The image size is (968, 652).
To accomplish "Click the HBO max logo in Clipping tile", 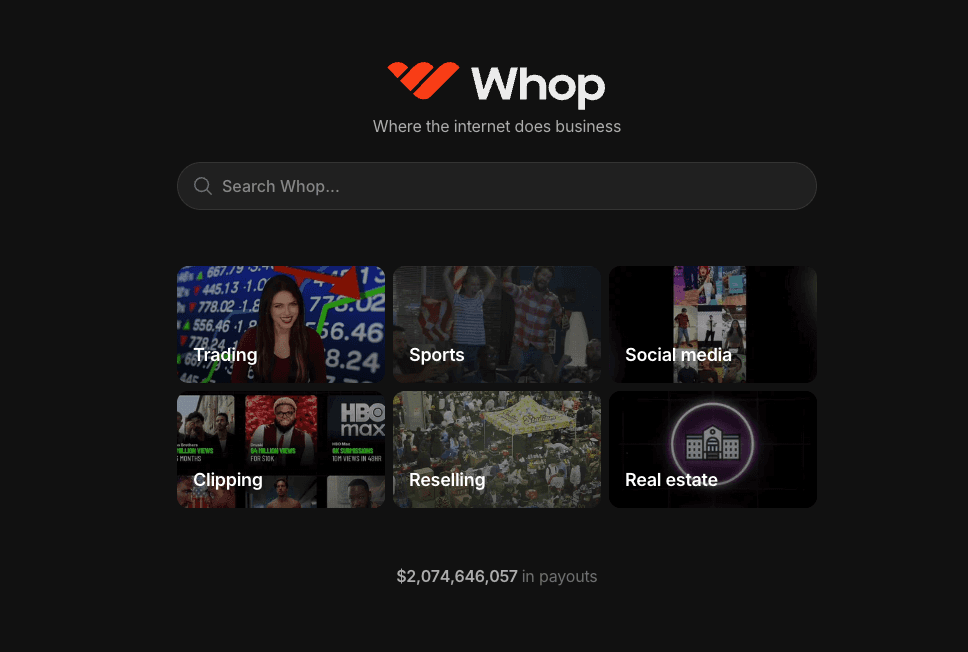I will 362,420.
